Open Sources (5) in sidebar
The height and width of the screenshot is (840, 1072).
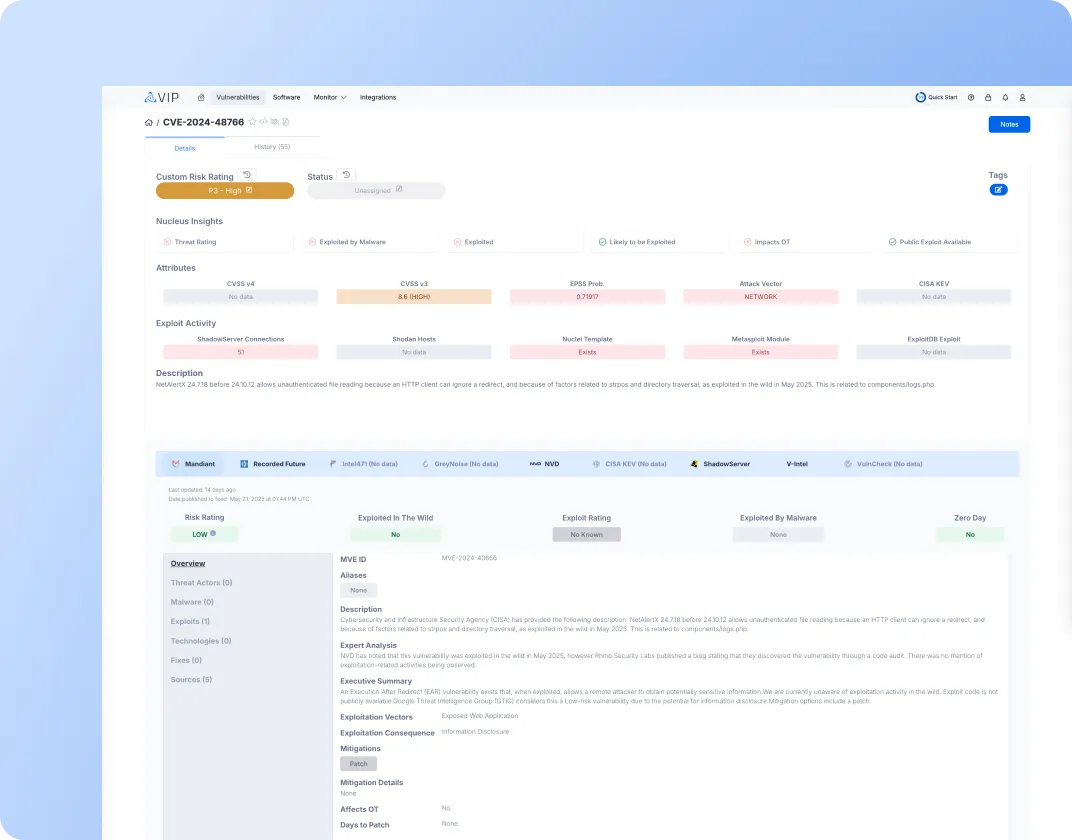[191, 679]
